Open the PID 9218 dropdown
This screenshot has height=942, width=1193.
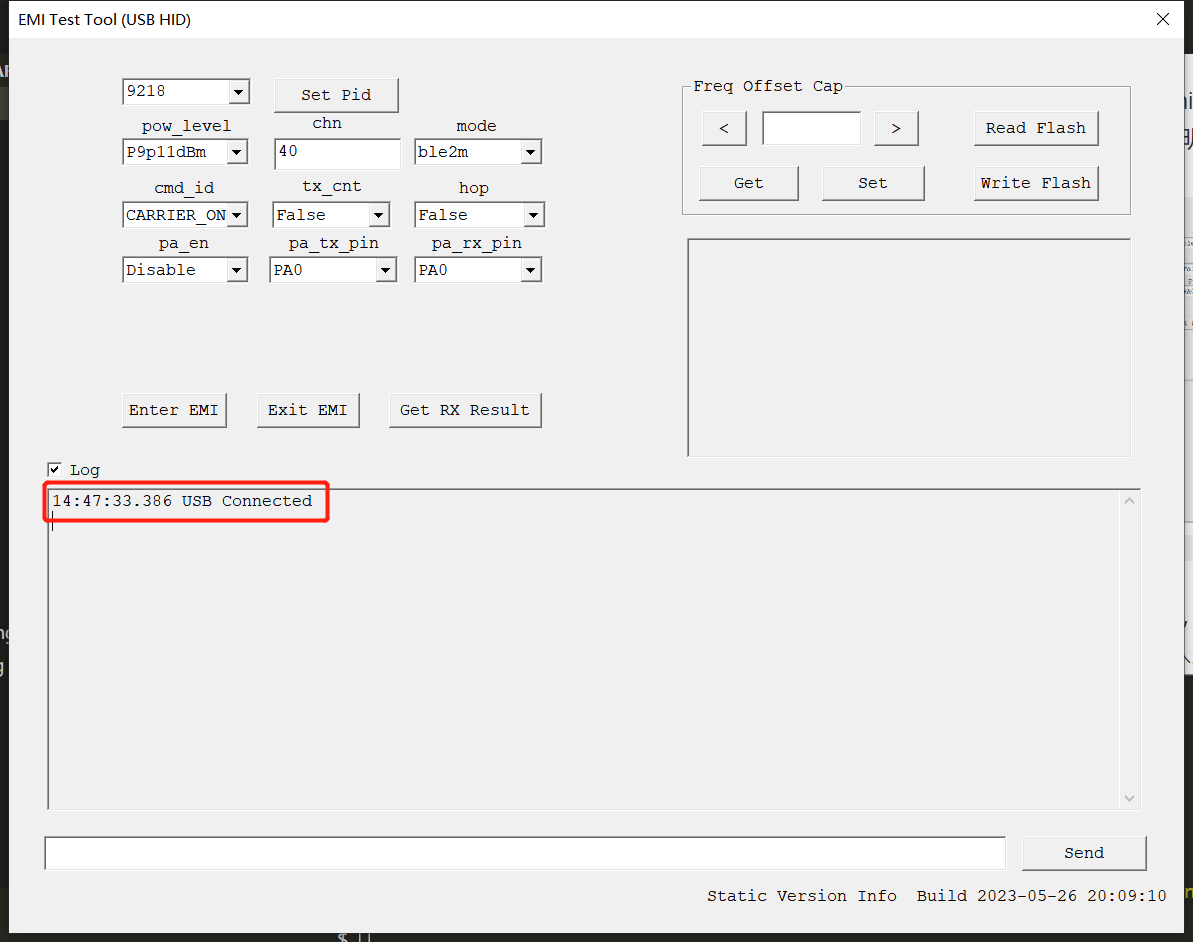click(238, 92)
